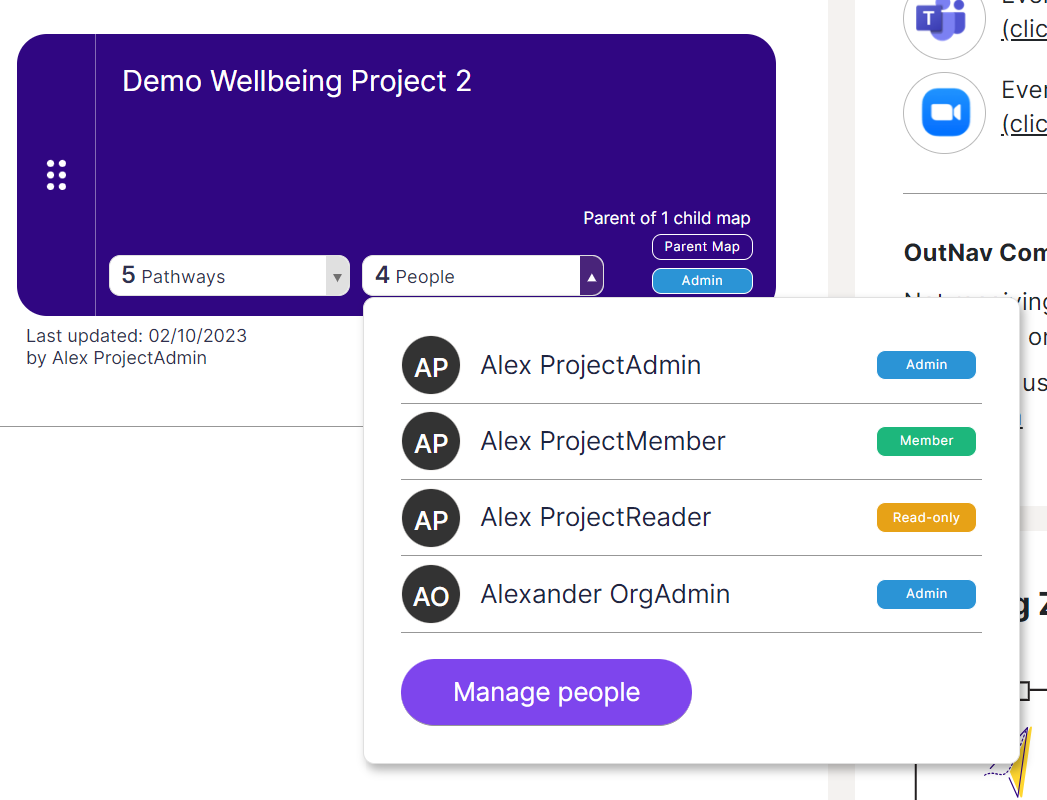Click the Zoom event (click) link
1047x800 pixels.
pos(1024,123)
